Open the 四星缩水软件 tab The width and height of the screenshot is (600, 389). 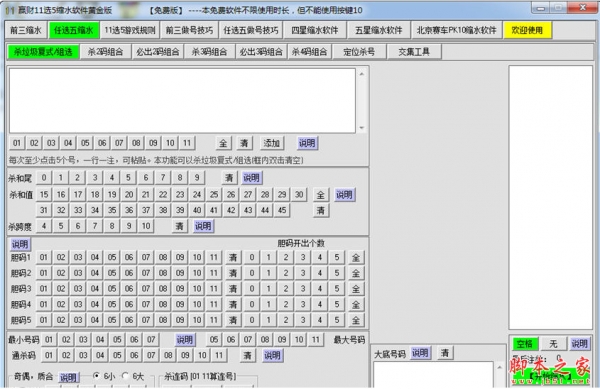[315, 30]
